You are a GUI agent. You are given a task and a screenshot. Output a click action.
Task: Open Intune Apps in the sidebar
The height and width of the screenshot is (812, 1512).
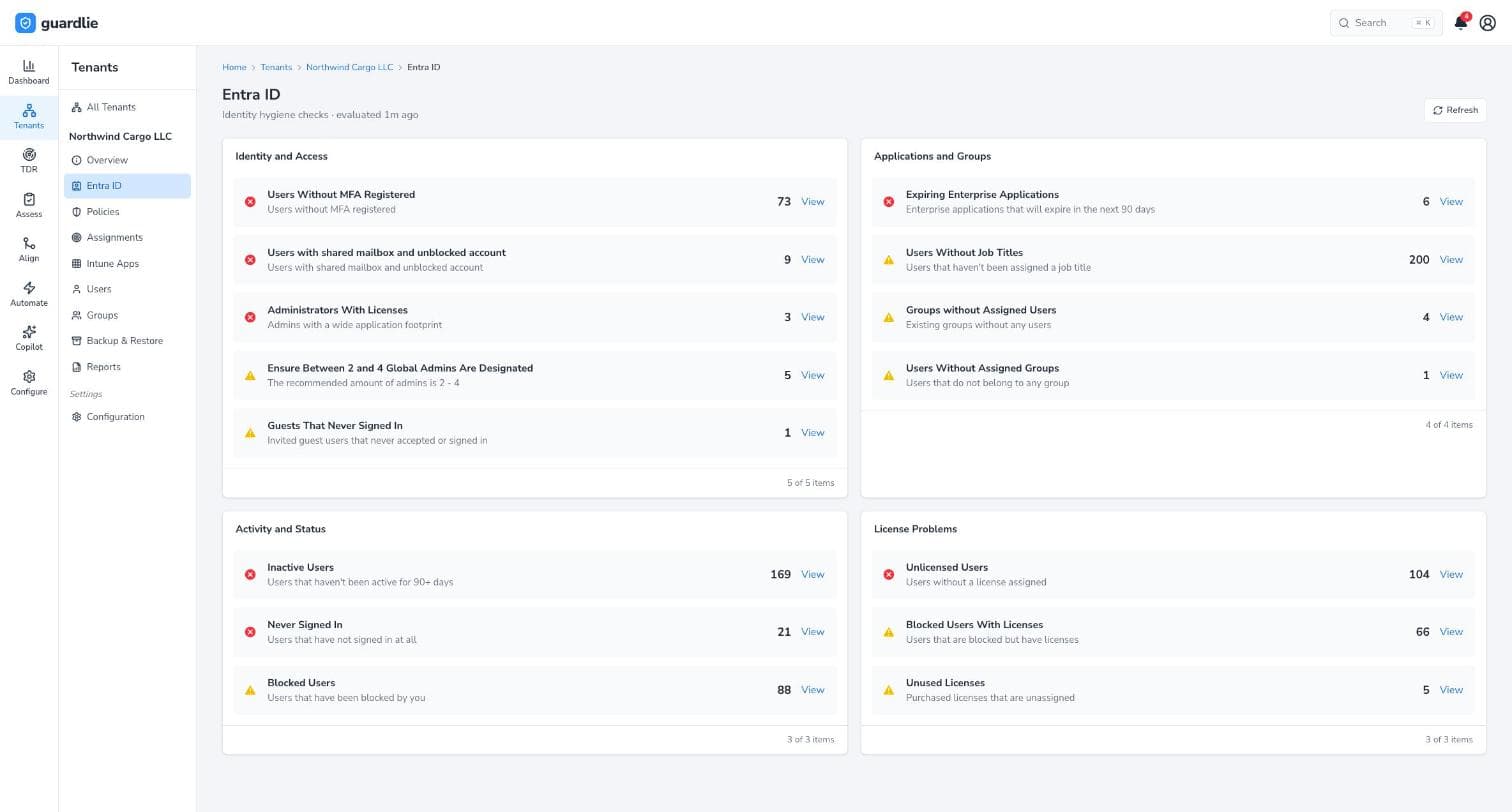tap(127, 264)
